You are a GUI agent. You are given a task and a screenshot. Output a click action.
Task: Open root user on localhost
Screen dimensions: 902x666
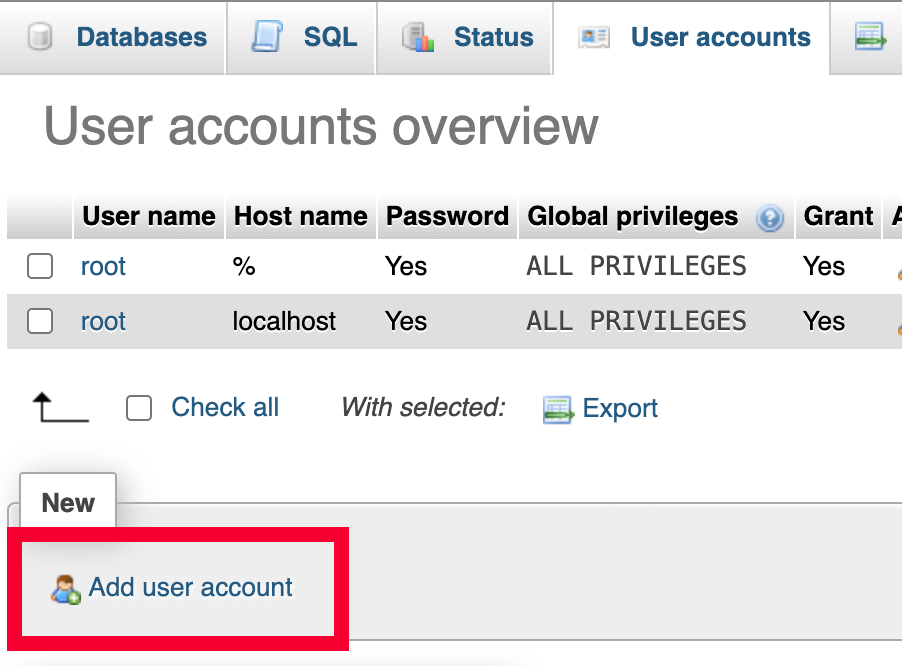click(103, 321)
